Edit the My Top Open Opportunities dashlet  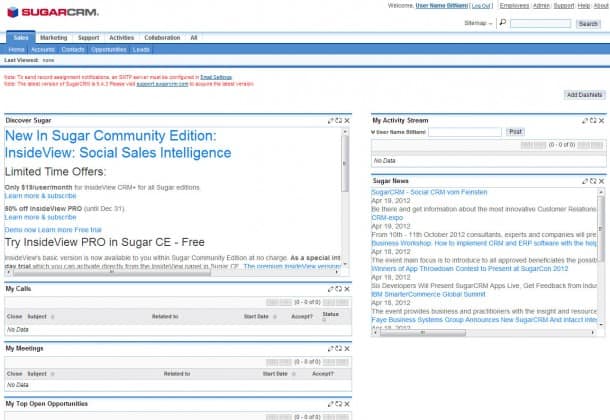331,404
